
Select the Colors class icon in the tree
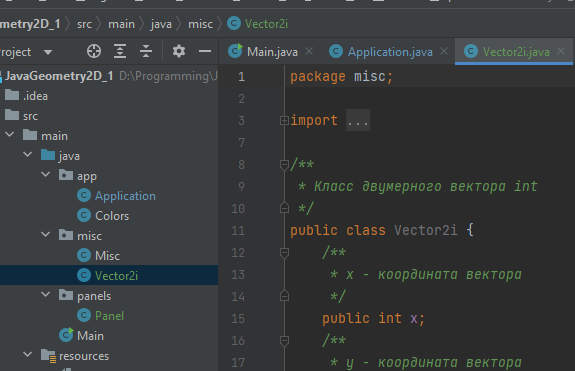[84, 215]
